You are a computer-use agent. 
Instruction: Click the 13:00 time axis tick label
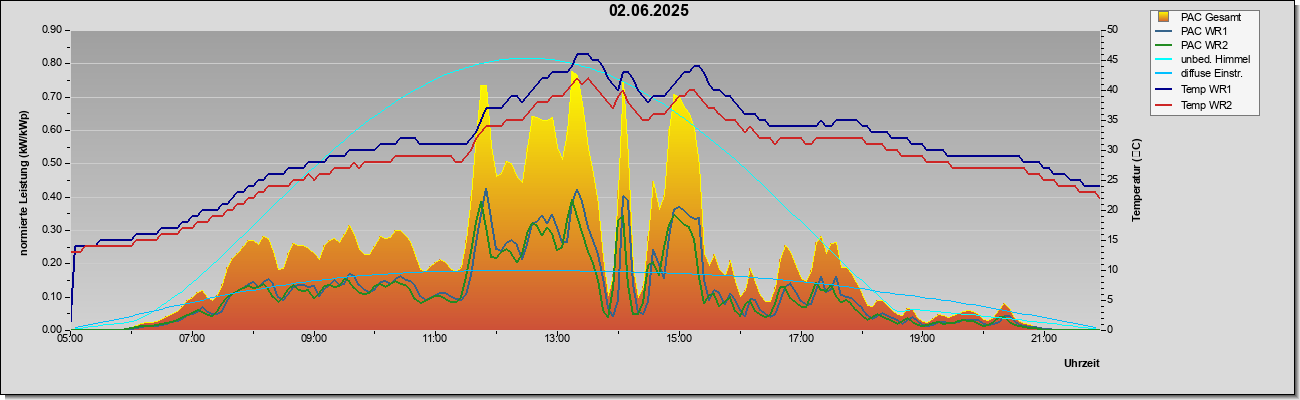[557, 339]
